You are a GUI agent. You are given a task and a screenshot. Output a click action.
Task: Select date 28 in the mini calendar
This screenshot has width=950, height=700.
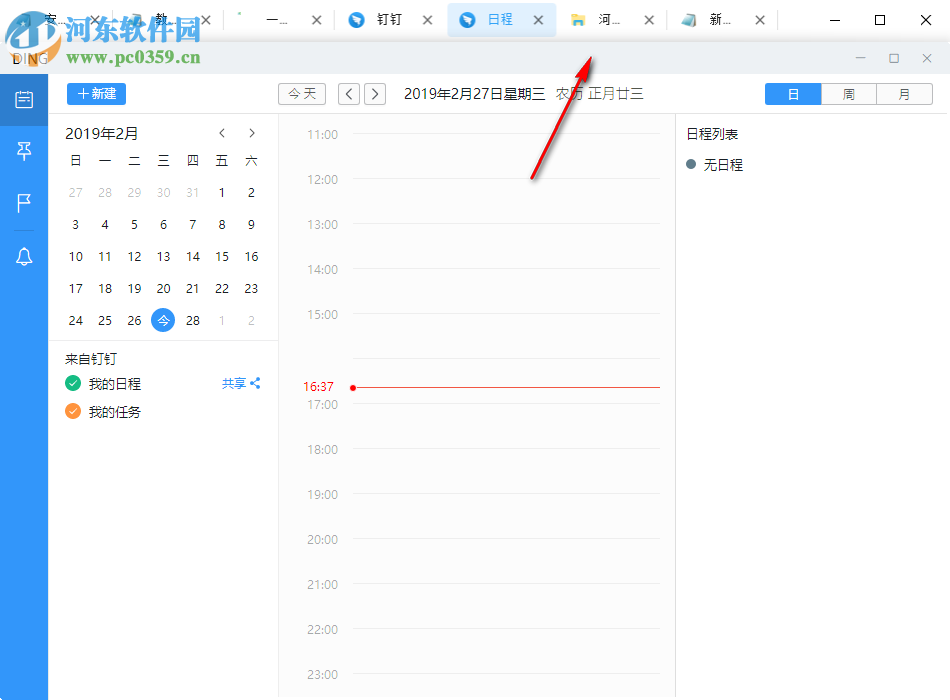(x=192, y=320)
